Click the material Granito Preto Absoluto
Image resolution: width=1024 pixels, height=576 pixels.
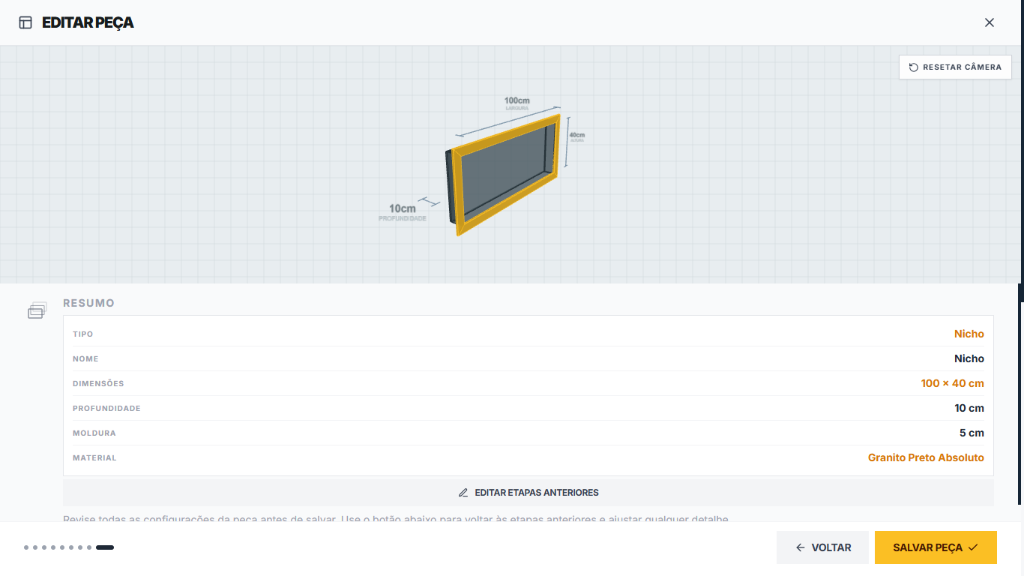coord(925,458)
